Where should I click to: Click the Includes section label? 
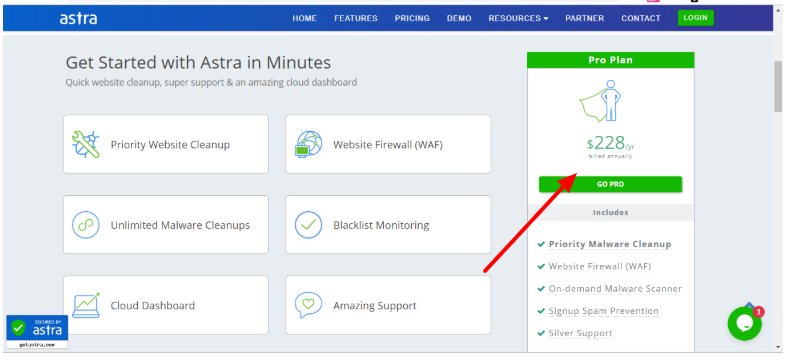[x=610, y=212]
